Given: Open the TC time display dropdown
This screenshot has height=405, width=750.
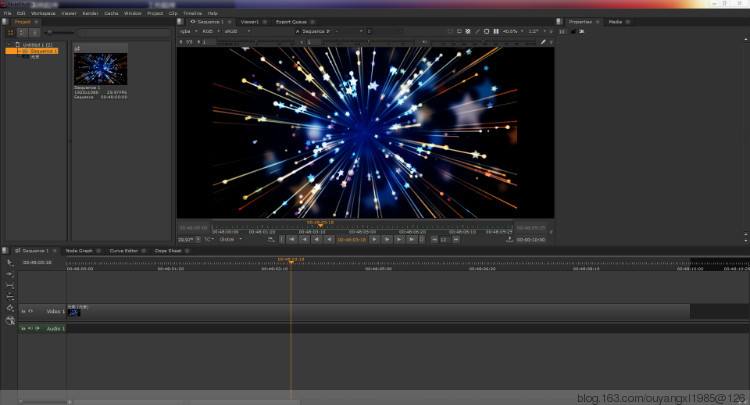Looking at the screenshot, I should [x=210, y=239].
